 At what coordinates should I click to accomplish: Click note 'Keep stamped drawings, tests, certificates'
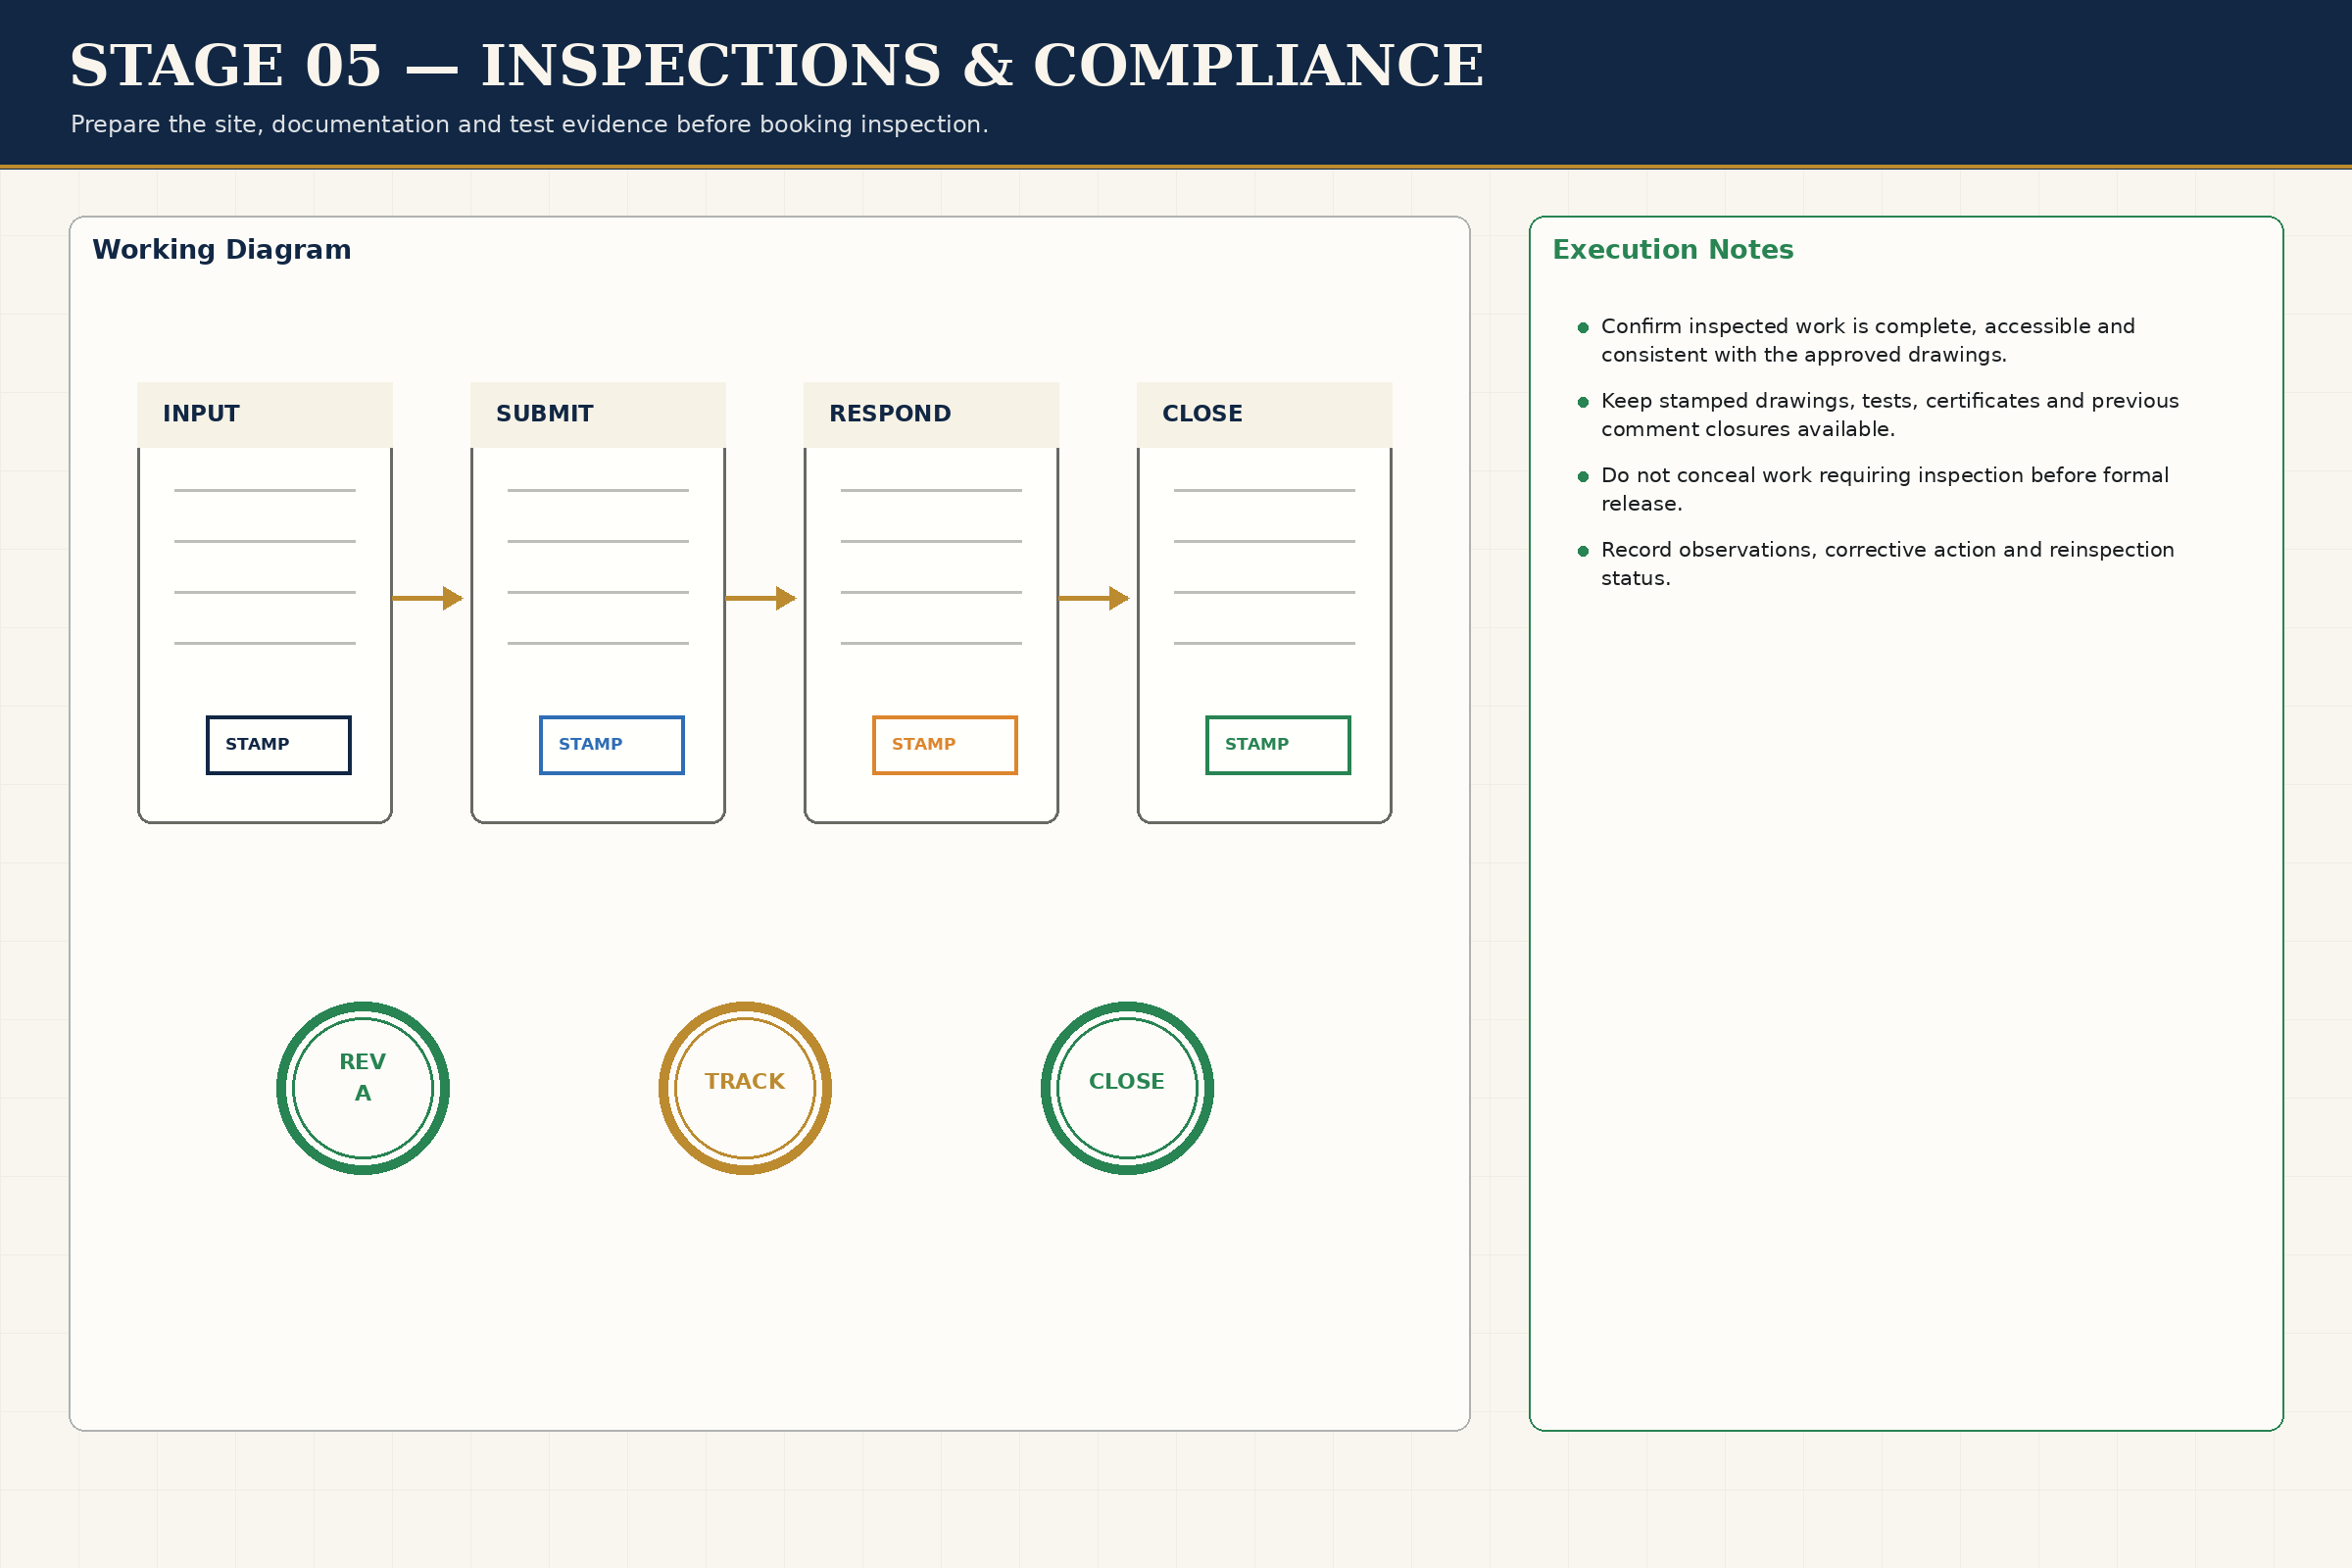1890,415
